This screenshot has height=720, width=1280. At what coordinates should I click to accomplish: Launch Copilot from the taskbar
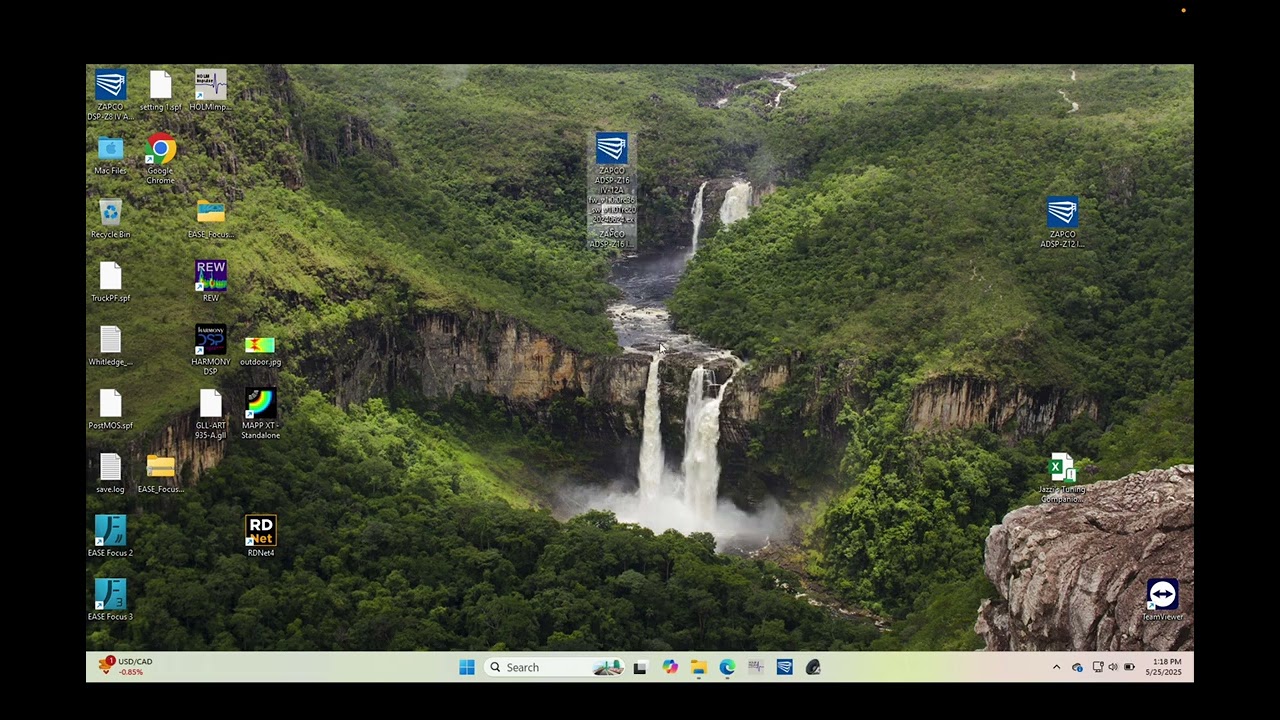point(669,667)
